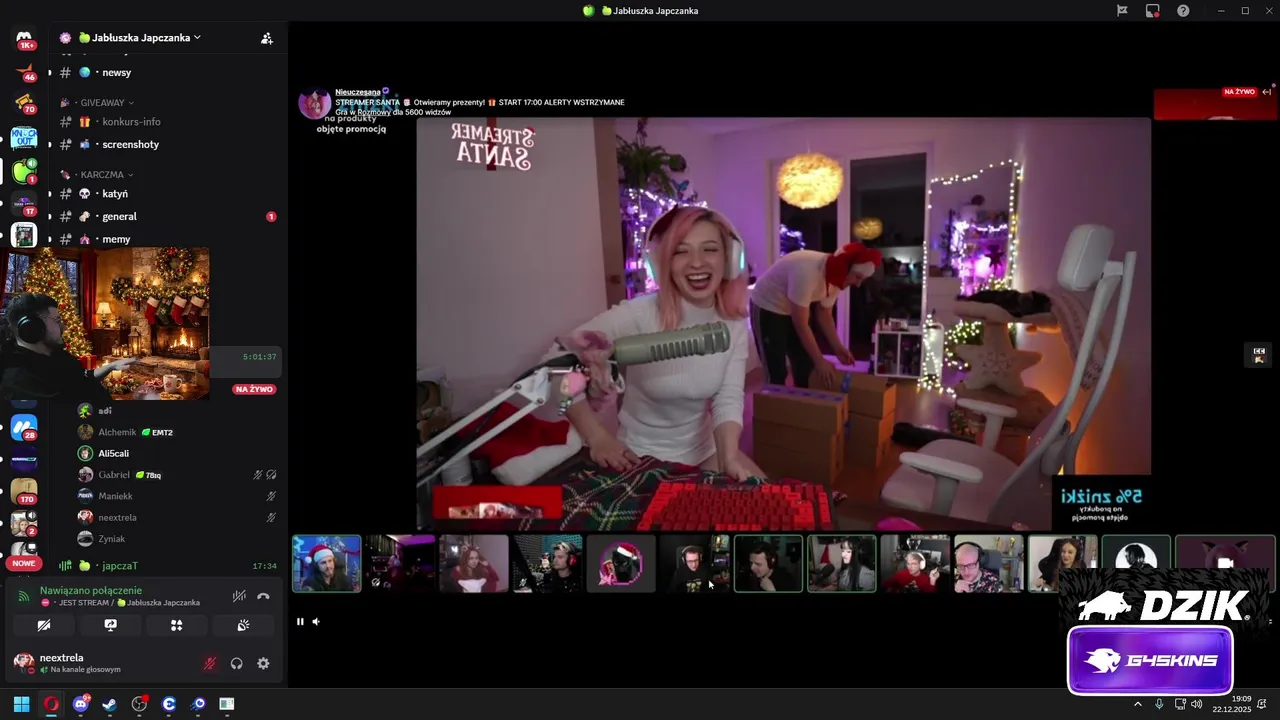Click the red NOWE unread indicator

tap(24, 563)
